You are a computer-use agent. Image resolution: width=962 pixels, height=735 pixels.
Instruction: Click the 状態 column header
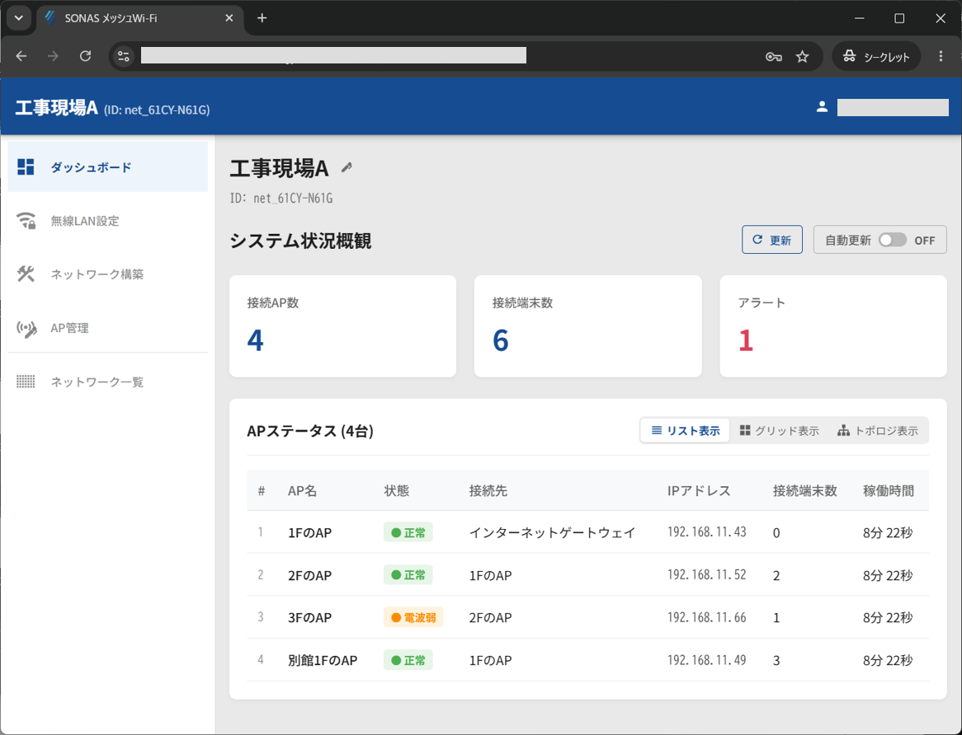396,491
